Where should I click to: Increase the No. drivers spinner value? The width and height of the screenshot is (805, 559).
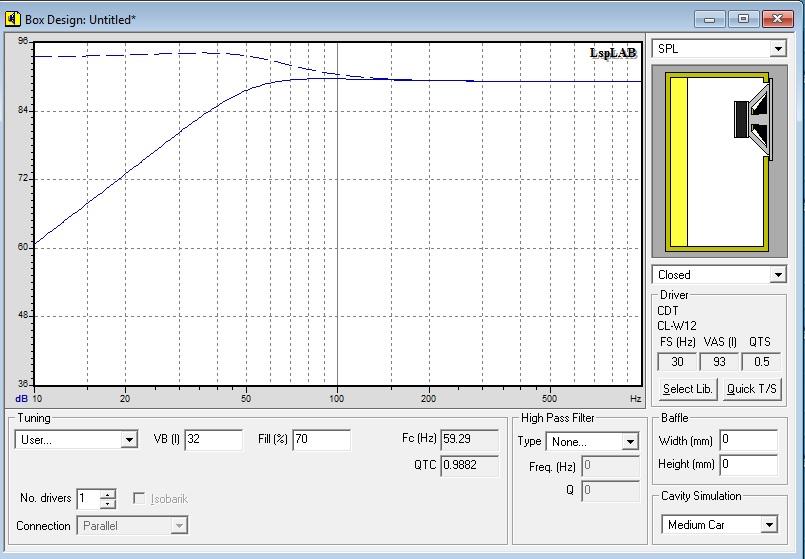tap(108, 494)
